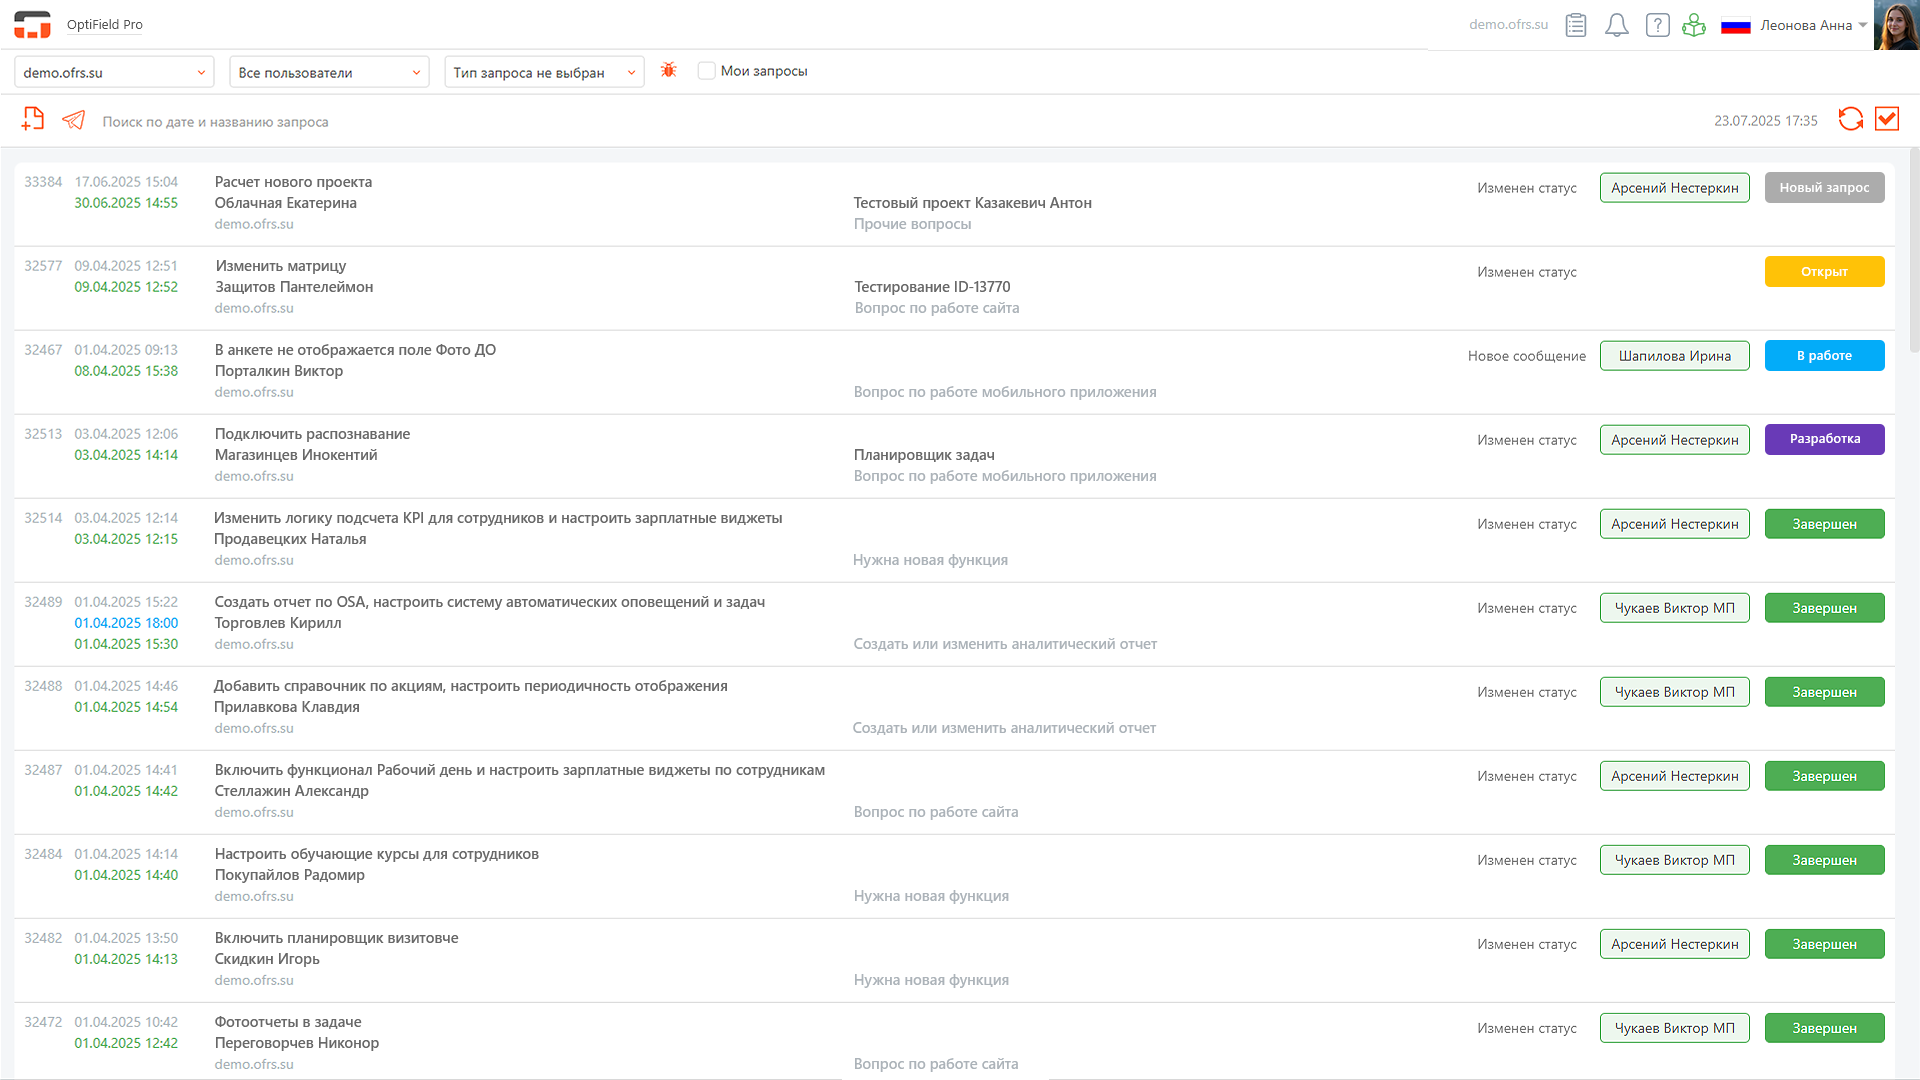1920x1080 pixels.
Task: Click the blue В работе status button
Action: pos(1824,356)
